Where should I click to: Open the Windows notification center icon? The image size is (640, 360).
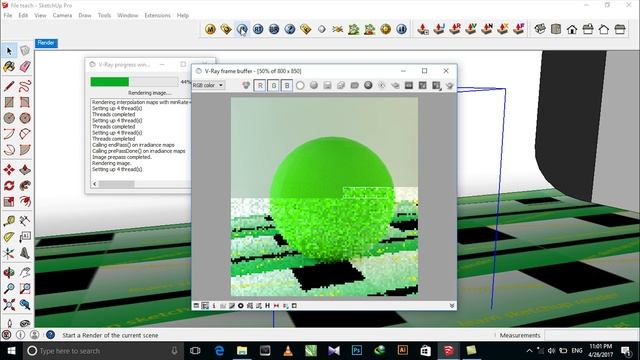click(626, 351)
